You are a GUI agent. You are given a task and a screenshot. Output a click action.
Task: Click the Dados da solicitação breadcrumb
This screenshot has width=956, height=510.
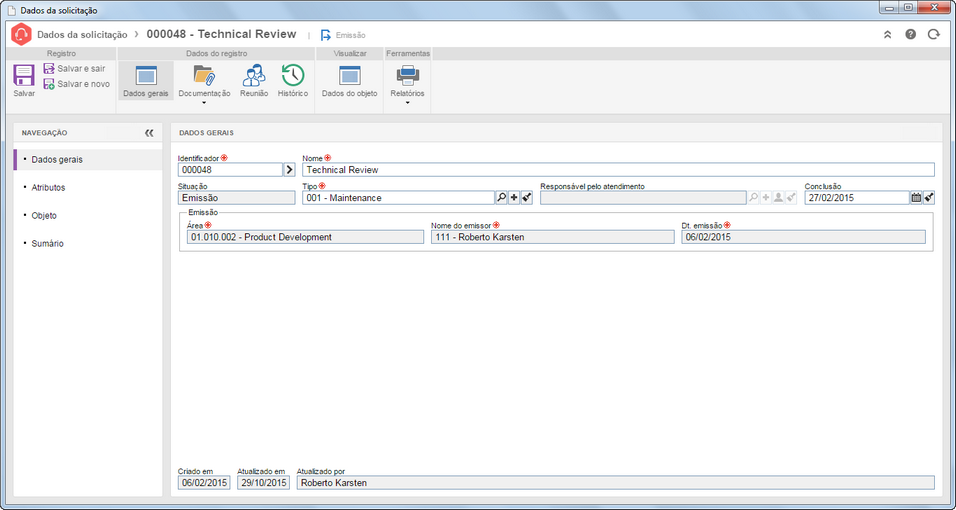(82, 35)
